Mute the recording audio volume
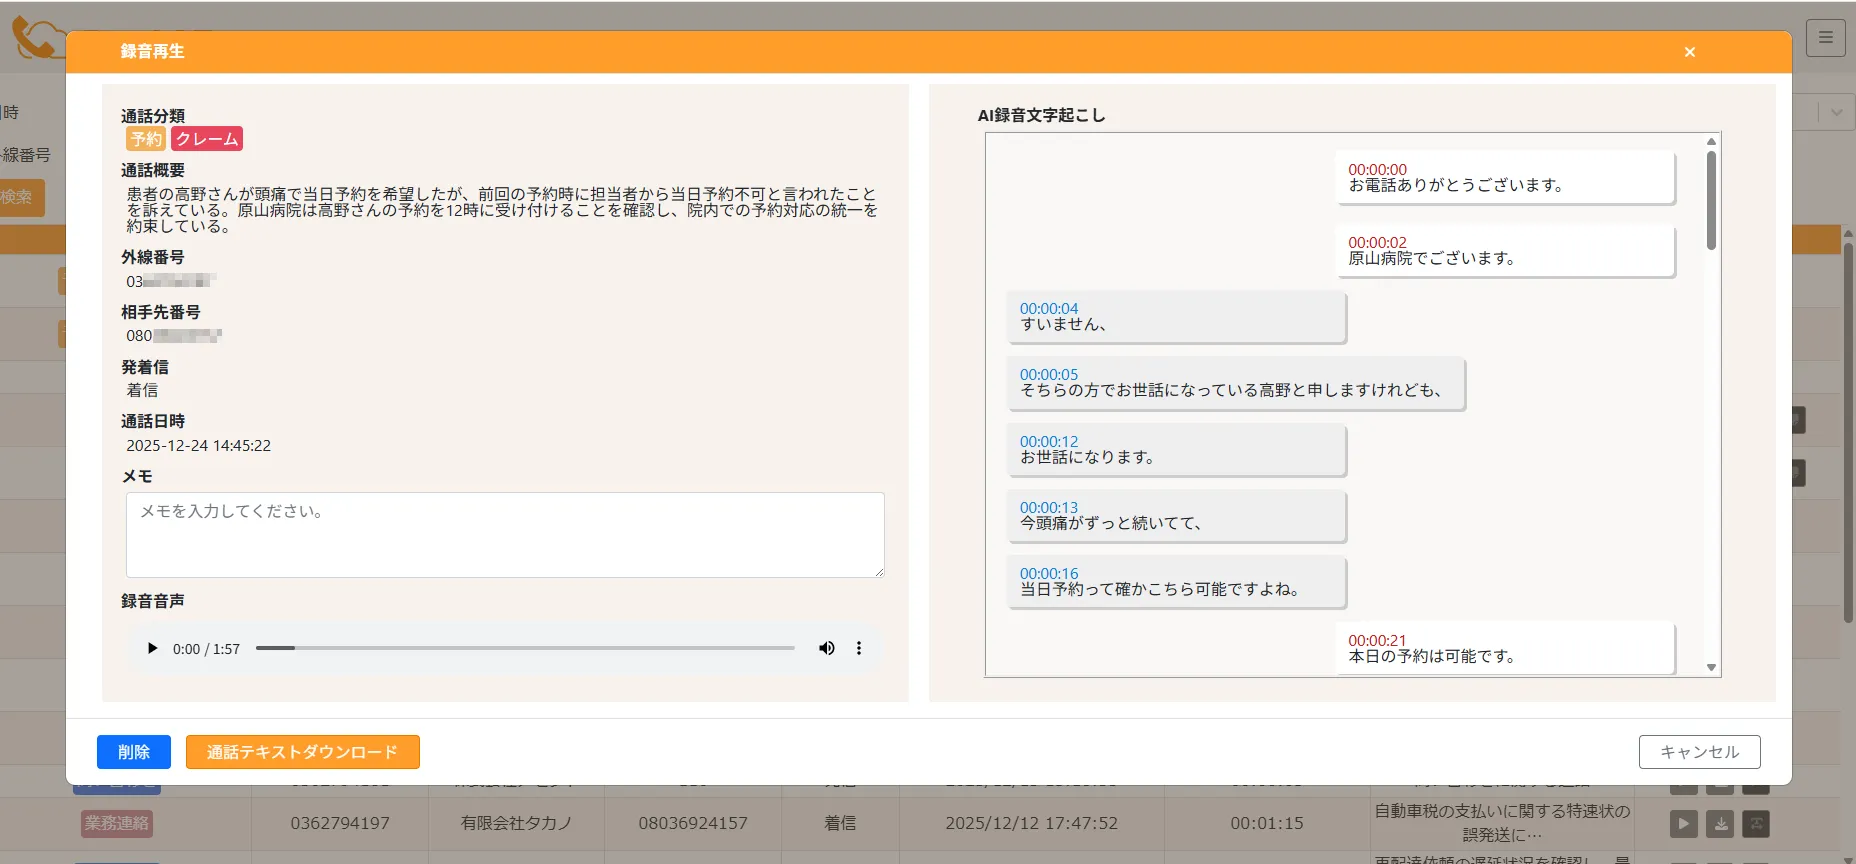 click(x=826, y=648)
